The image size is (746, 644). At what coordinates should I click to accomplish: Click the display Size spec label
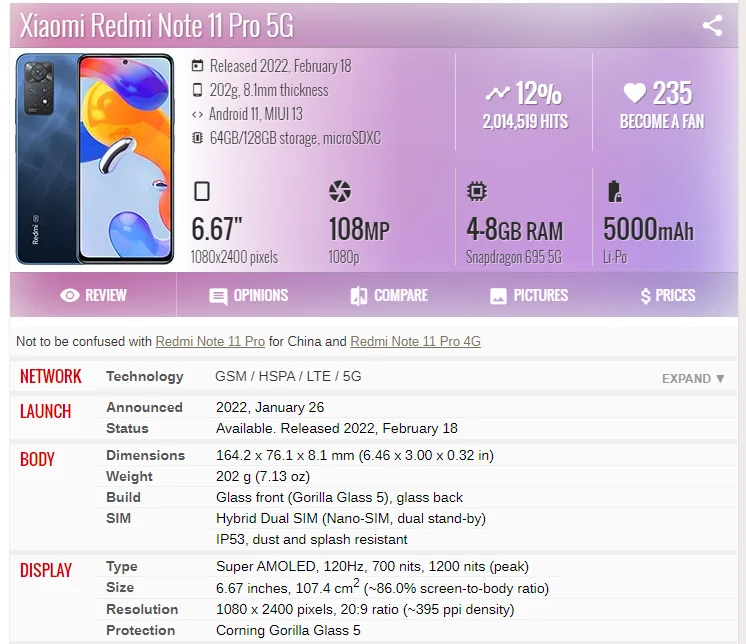(x=120, y=587)
